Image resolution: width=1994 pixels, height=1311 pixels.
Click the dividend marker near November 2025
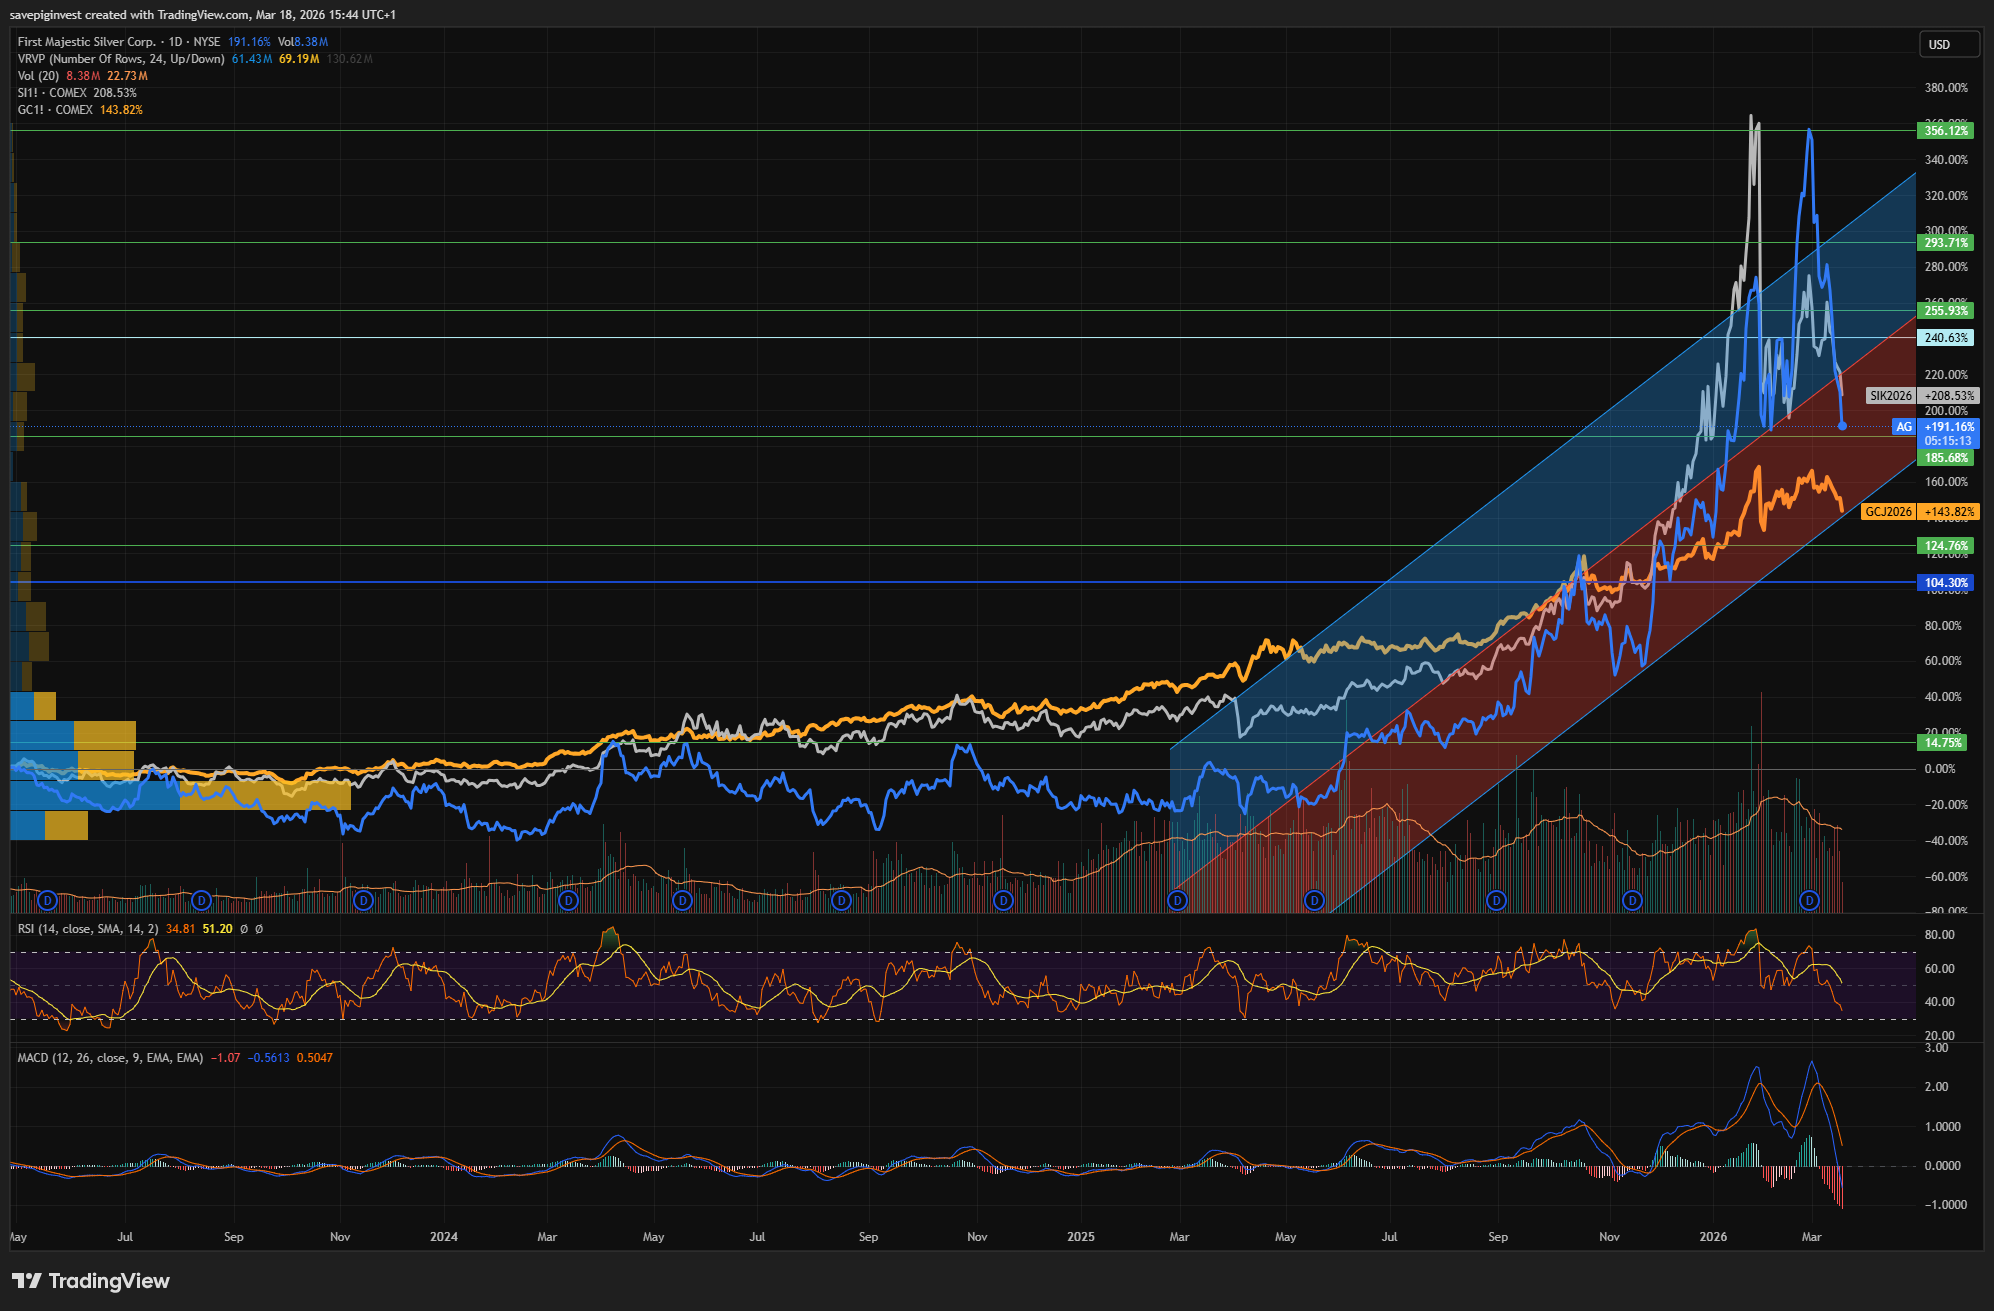pyautogui.click(x=1632, y=901)
